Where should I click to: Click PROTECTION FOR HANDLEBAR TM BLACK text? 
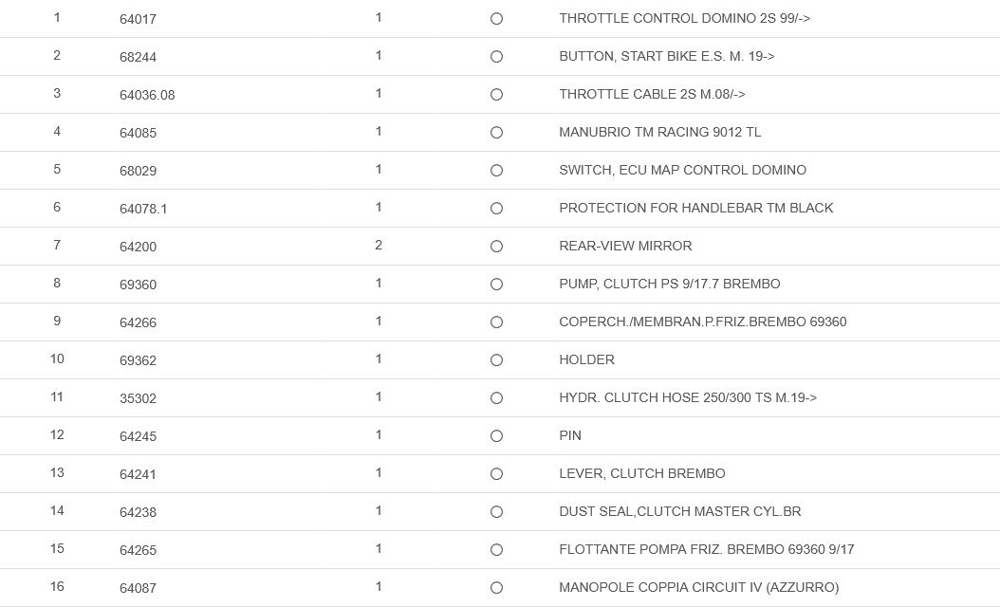pyautogui.click(x=695, y=208)
